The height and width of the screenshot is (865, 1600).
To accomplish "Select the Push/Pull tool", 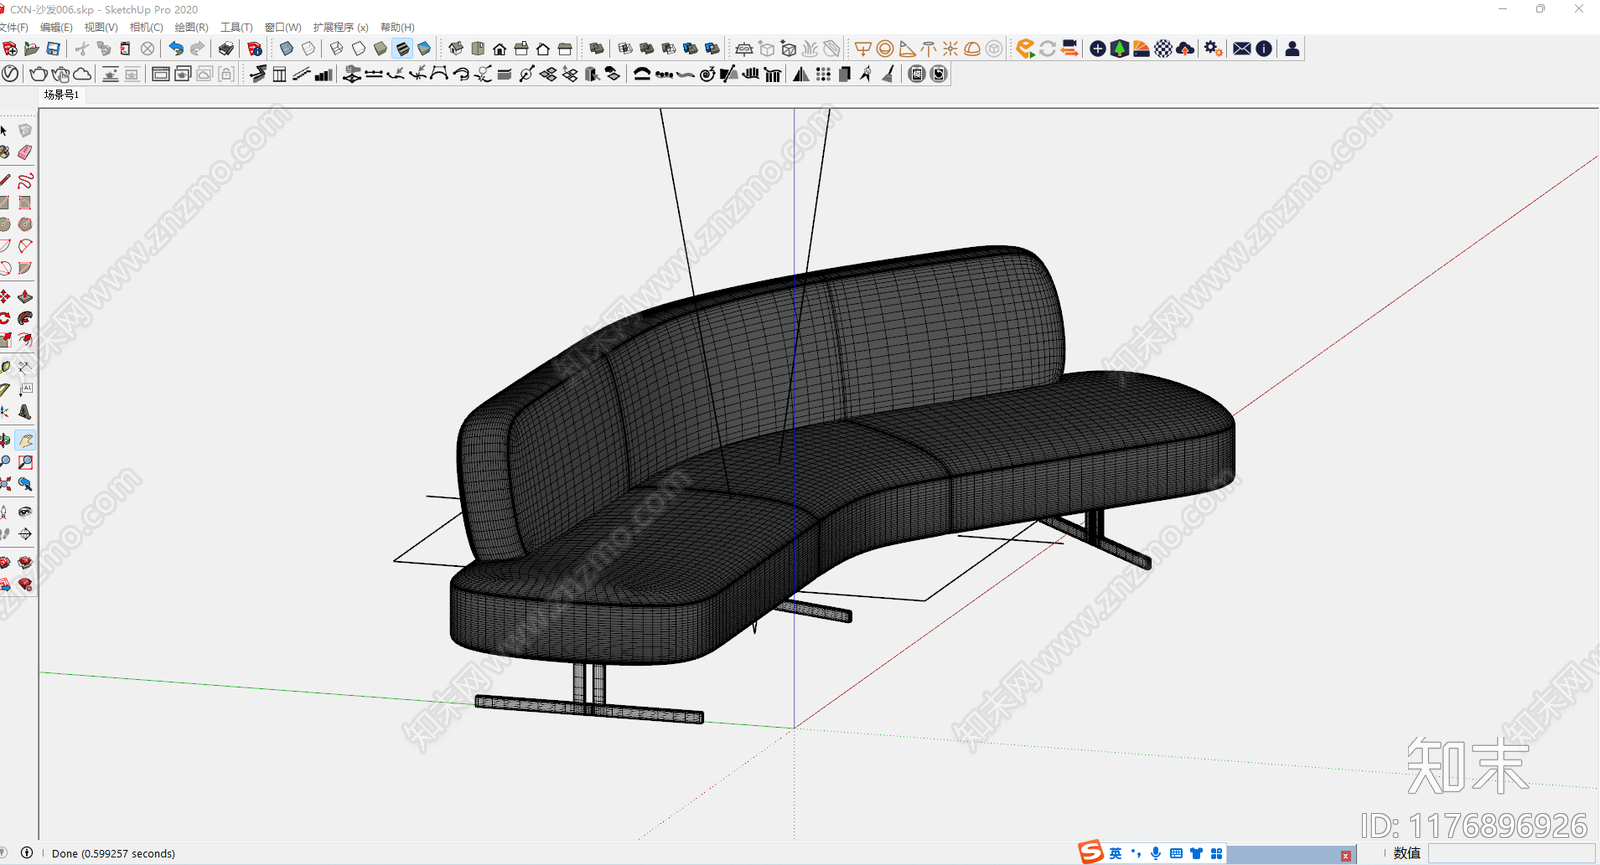I will point(25,297).
